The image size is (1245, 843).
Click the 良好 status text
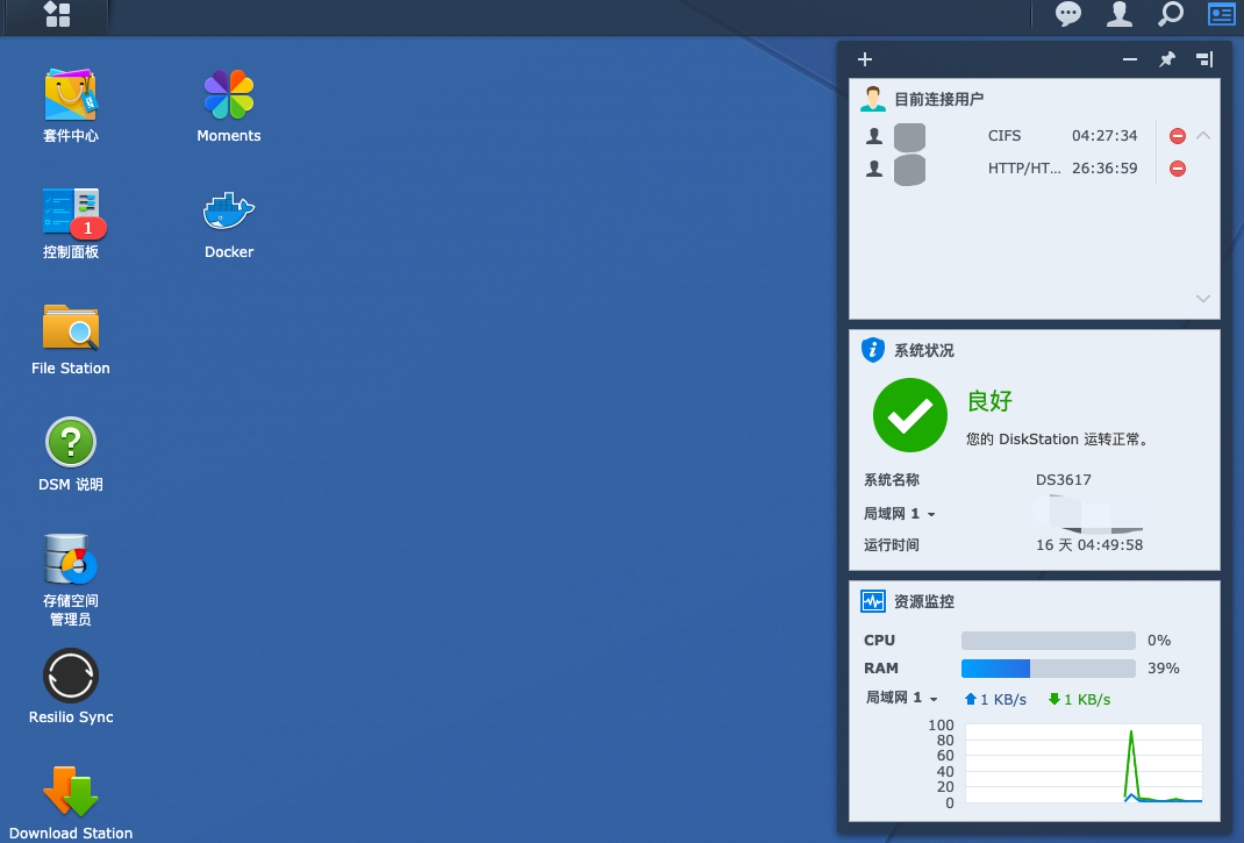[990, 401]
